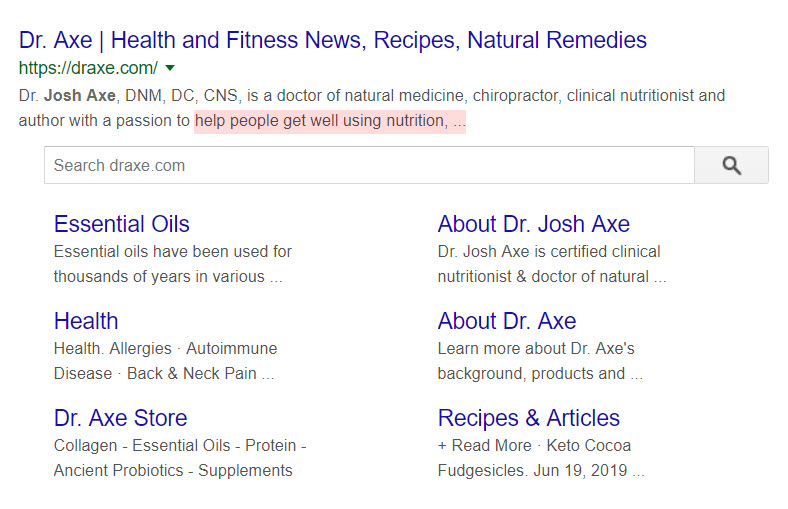The width and height of the screenshot is (788, 509).
Task: Open the Dr. Axe main result title
Action: coord(333,41)
